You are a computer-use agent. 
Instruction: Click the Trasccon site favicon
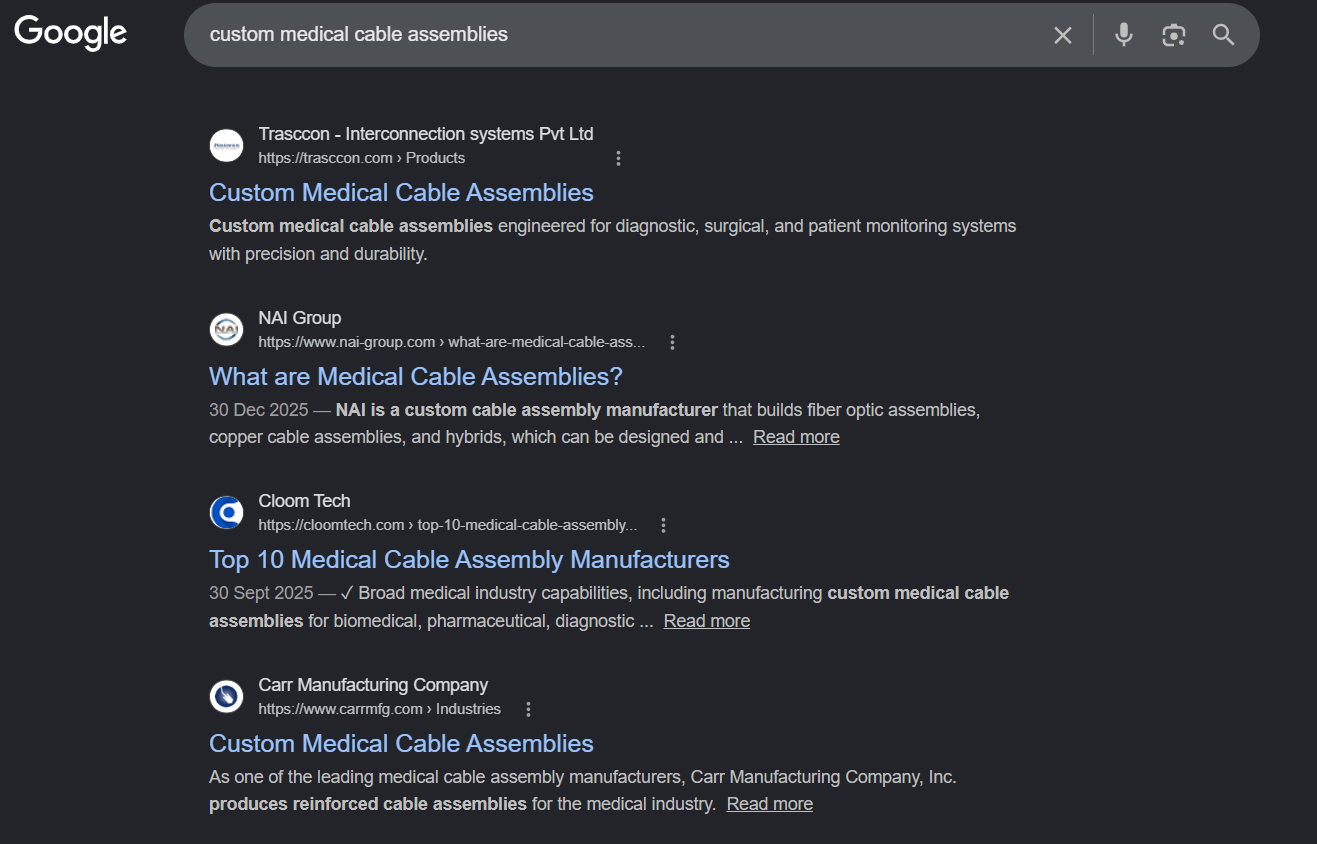click(227, 145)
